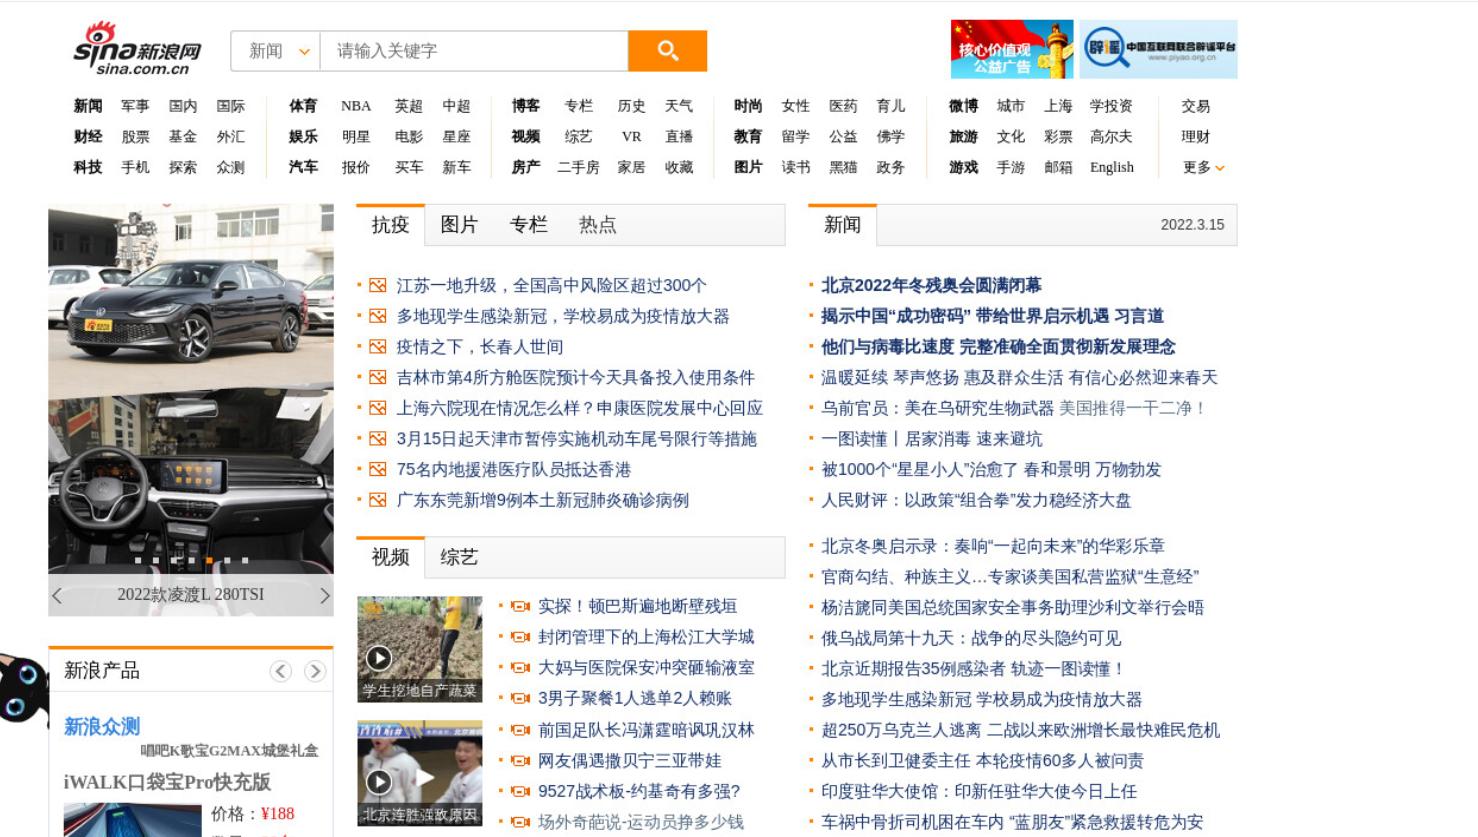Open iWALK口袋宝Pro快充版 product title
The width and height of the screenshot is (1478, 837).
coord(167,782)
